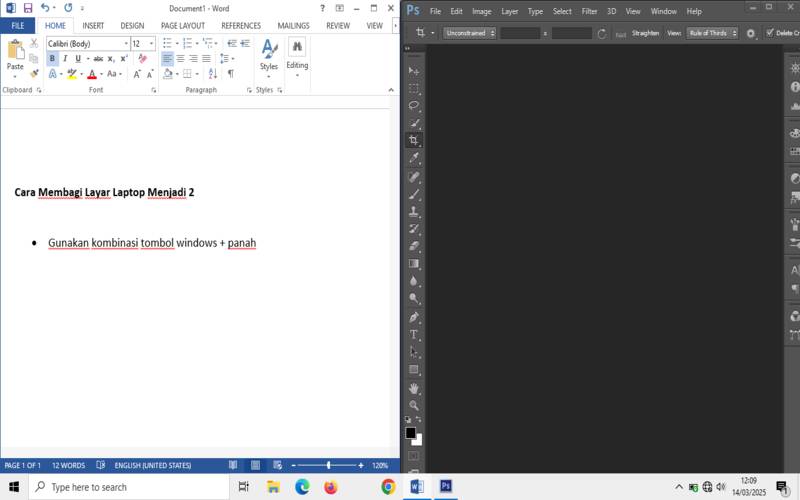800x500 pixels.
Task: Click the Save icon in Word title bar
Action: pos(28,8)
